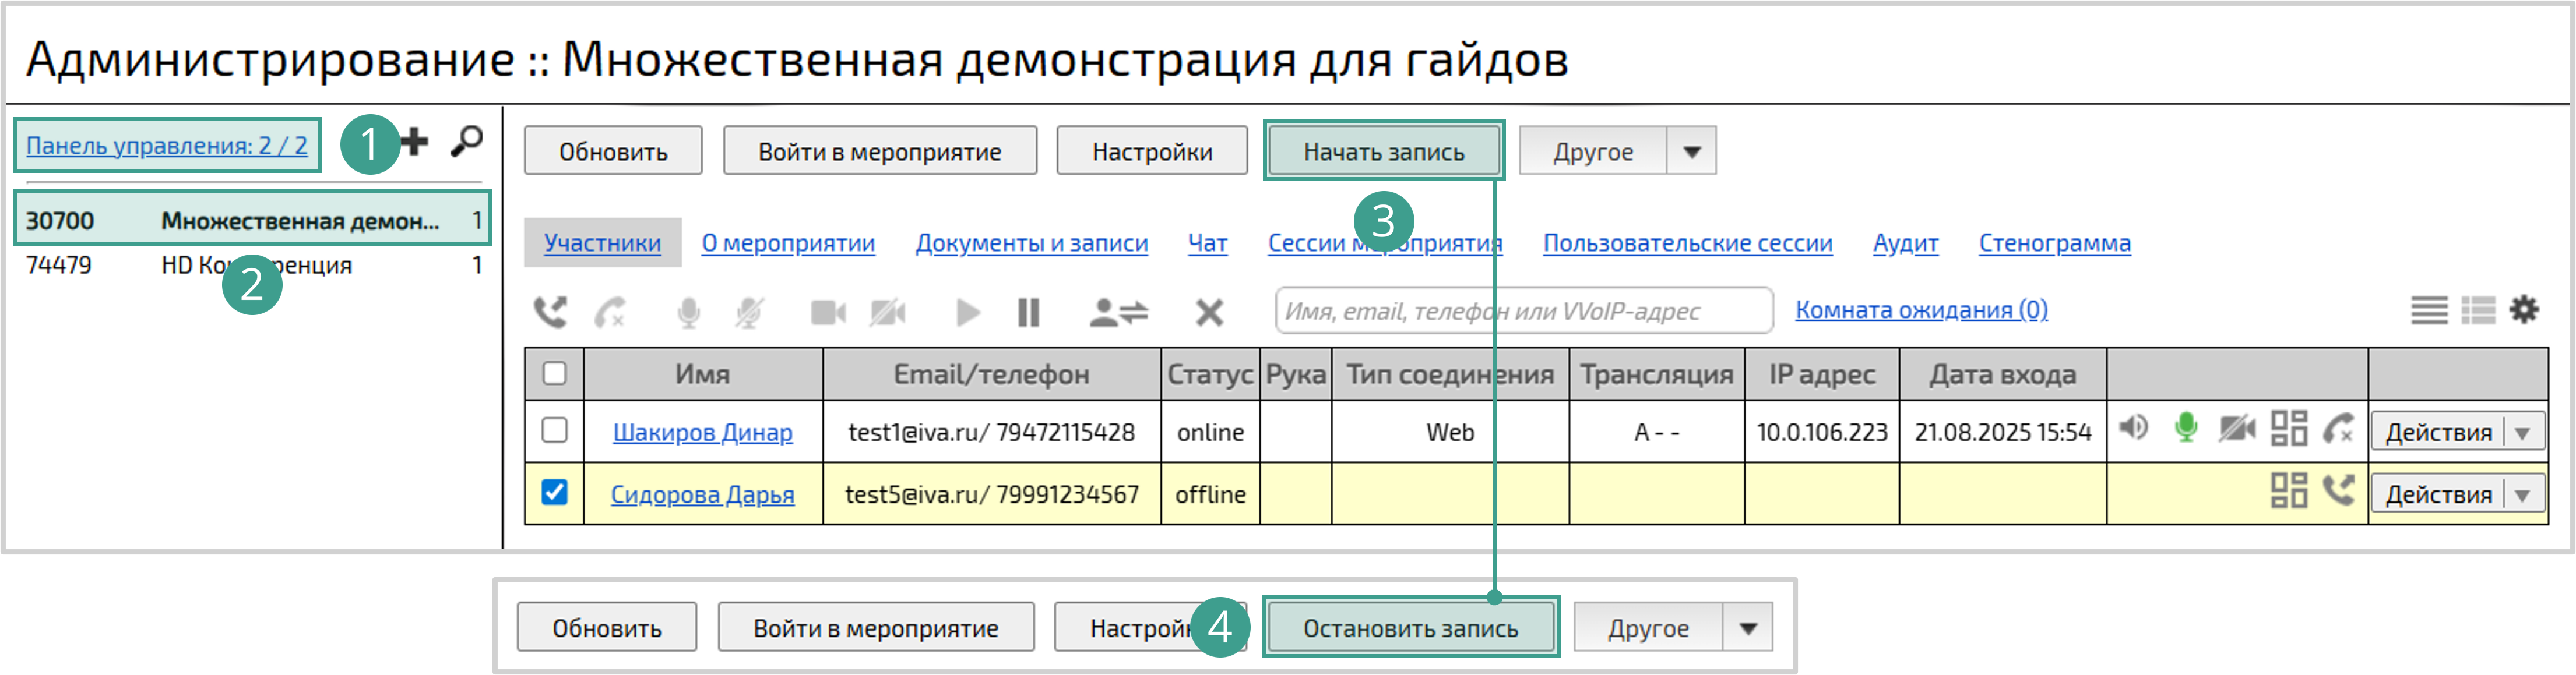Open the Другое dropdown menu
2576x675 pixels.
pos(1693,150)
